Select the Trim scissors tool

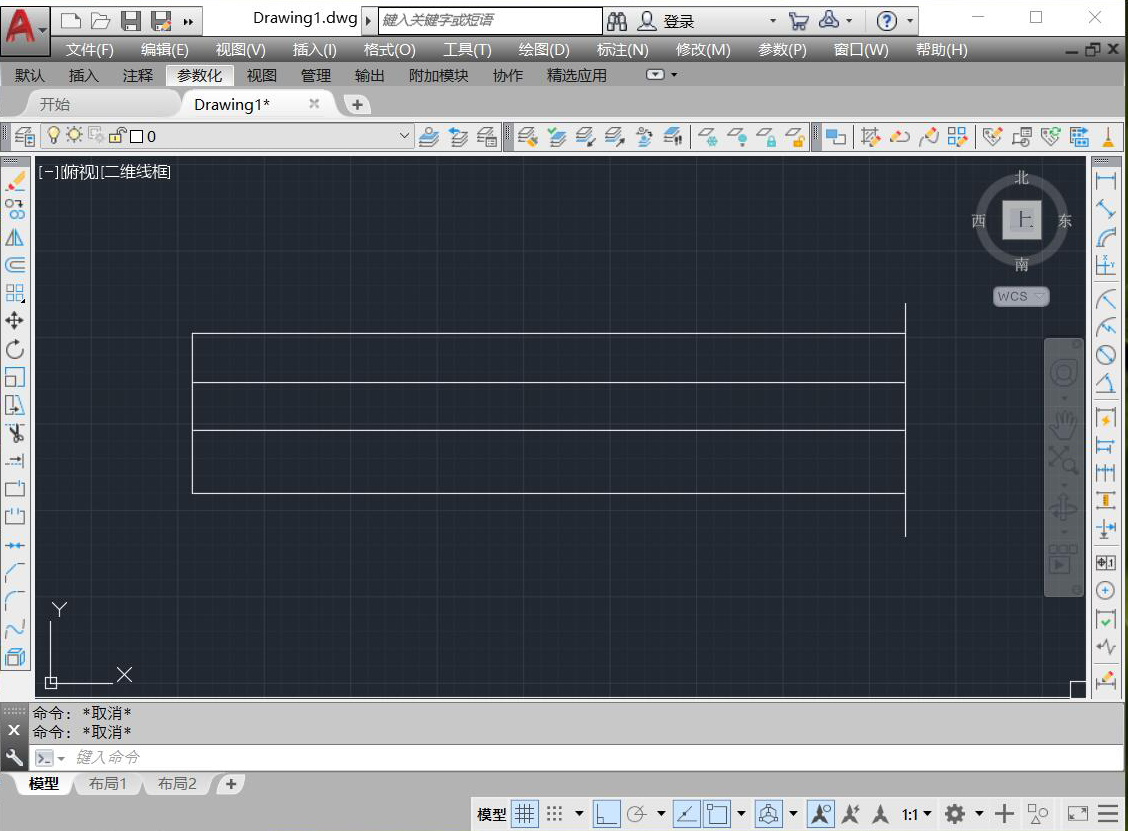coord(15,433)
